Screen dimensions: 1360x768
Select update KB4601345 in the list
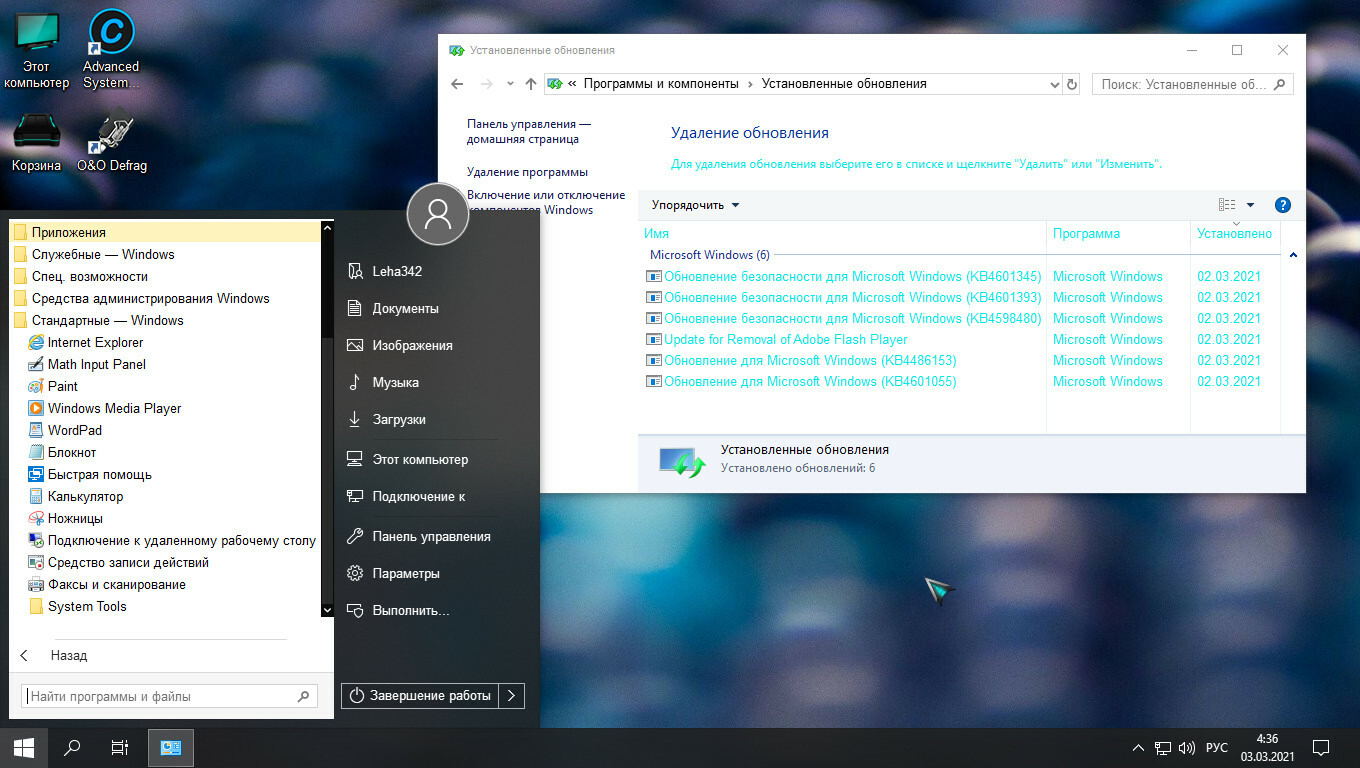coord(844,276)
